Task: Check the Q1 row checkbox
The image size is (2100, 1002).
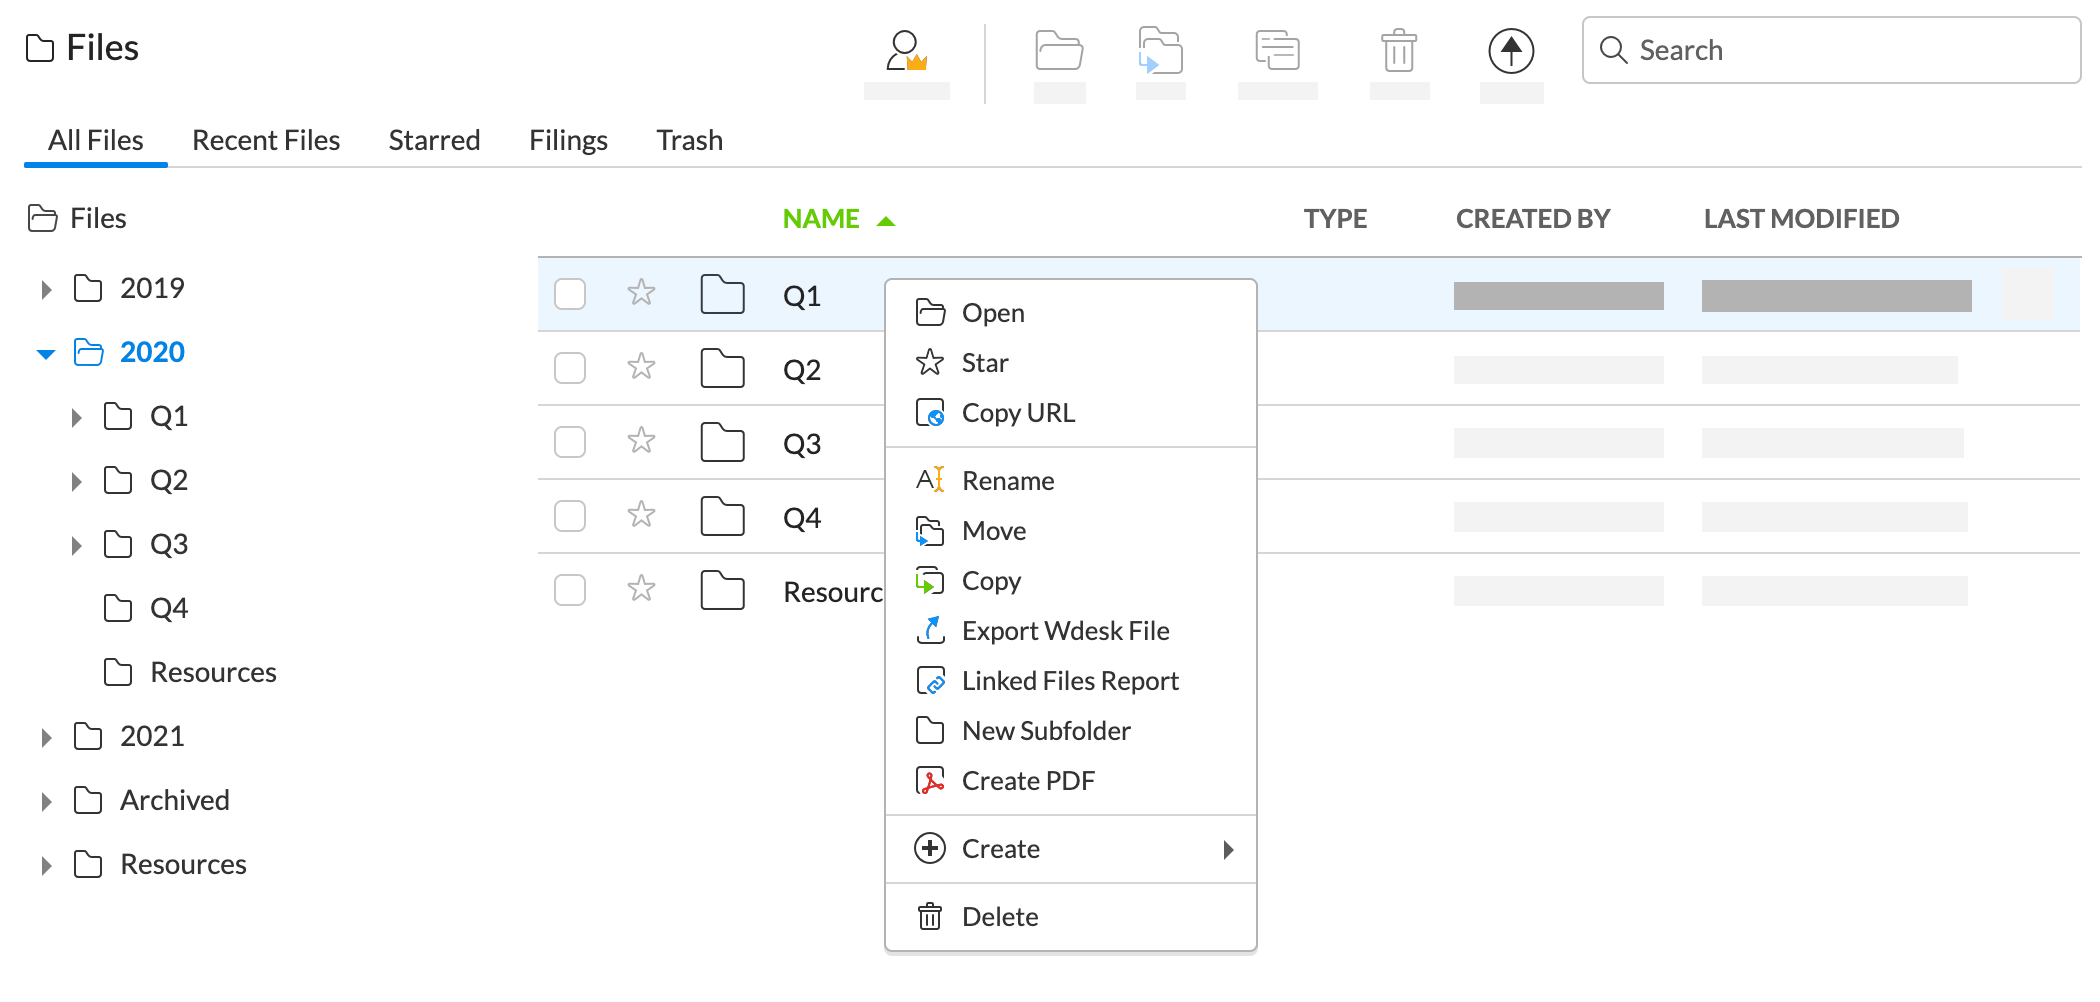Action: [x=570, y=294]
